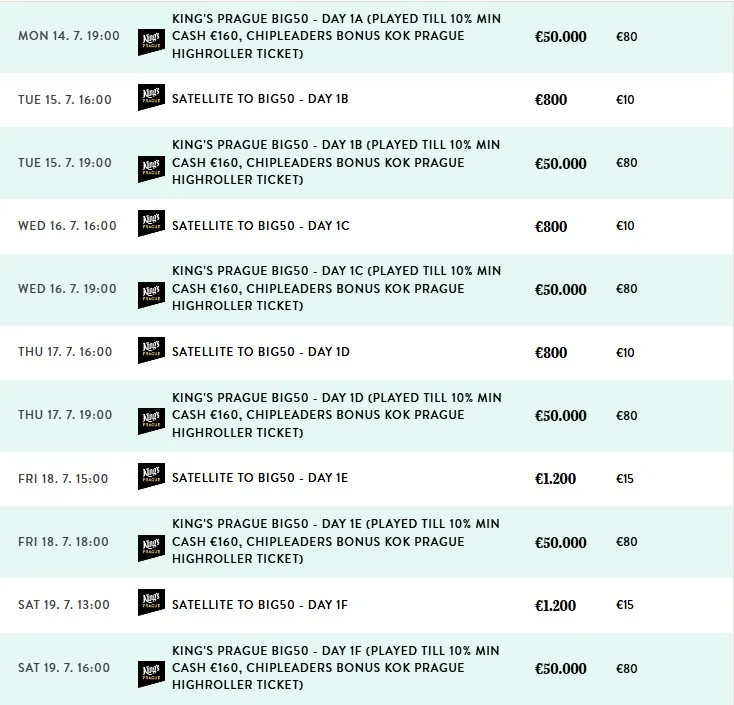734x705 pixels.
Task: Open Satellite to BIG50 - Day 1D link
Action: pyautogui.click(x=261, y=352)
